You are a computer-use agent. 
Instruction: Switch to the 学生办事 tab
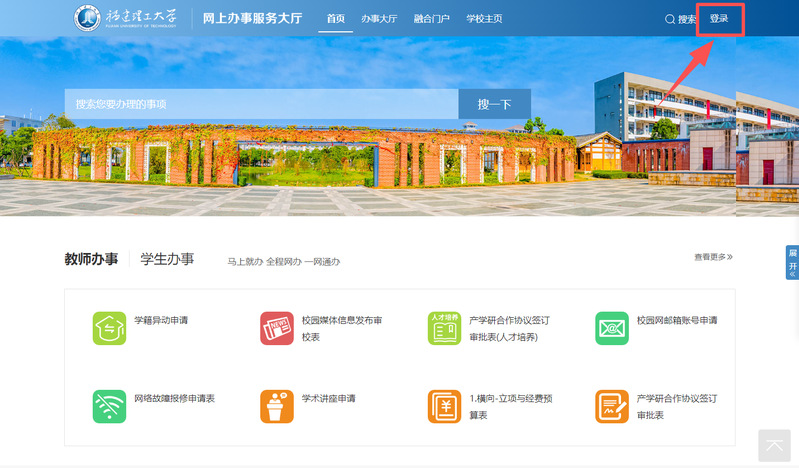click(167, 259)
